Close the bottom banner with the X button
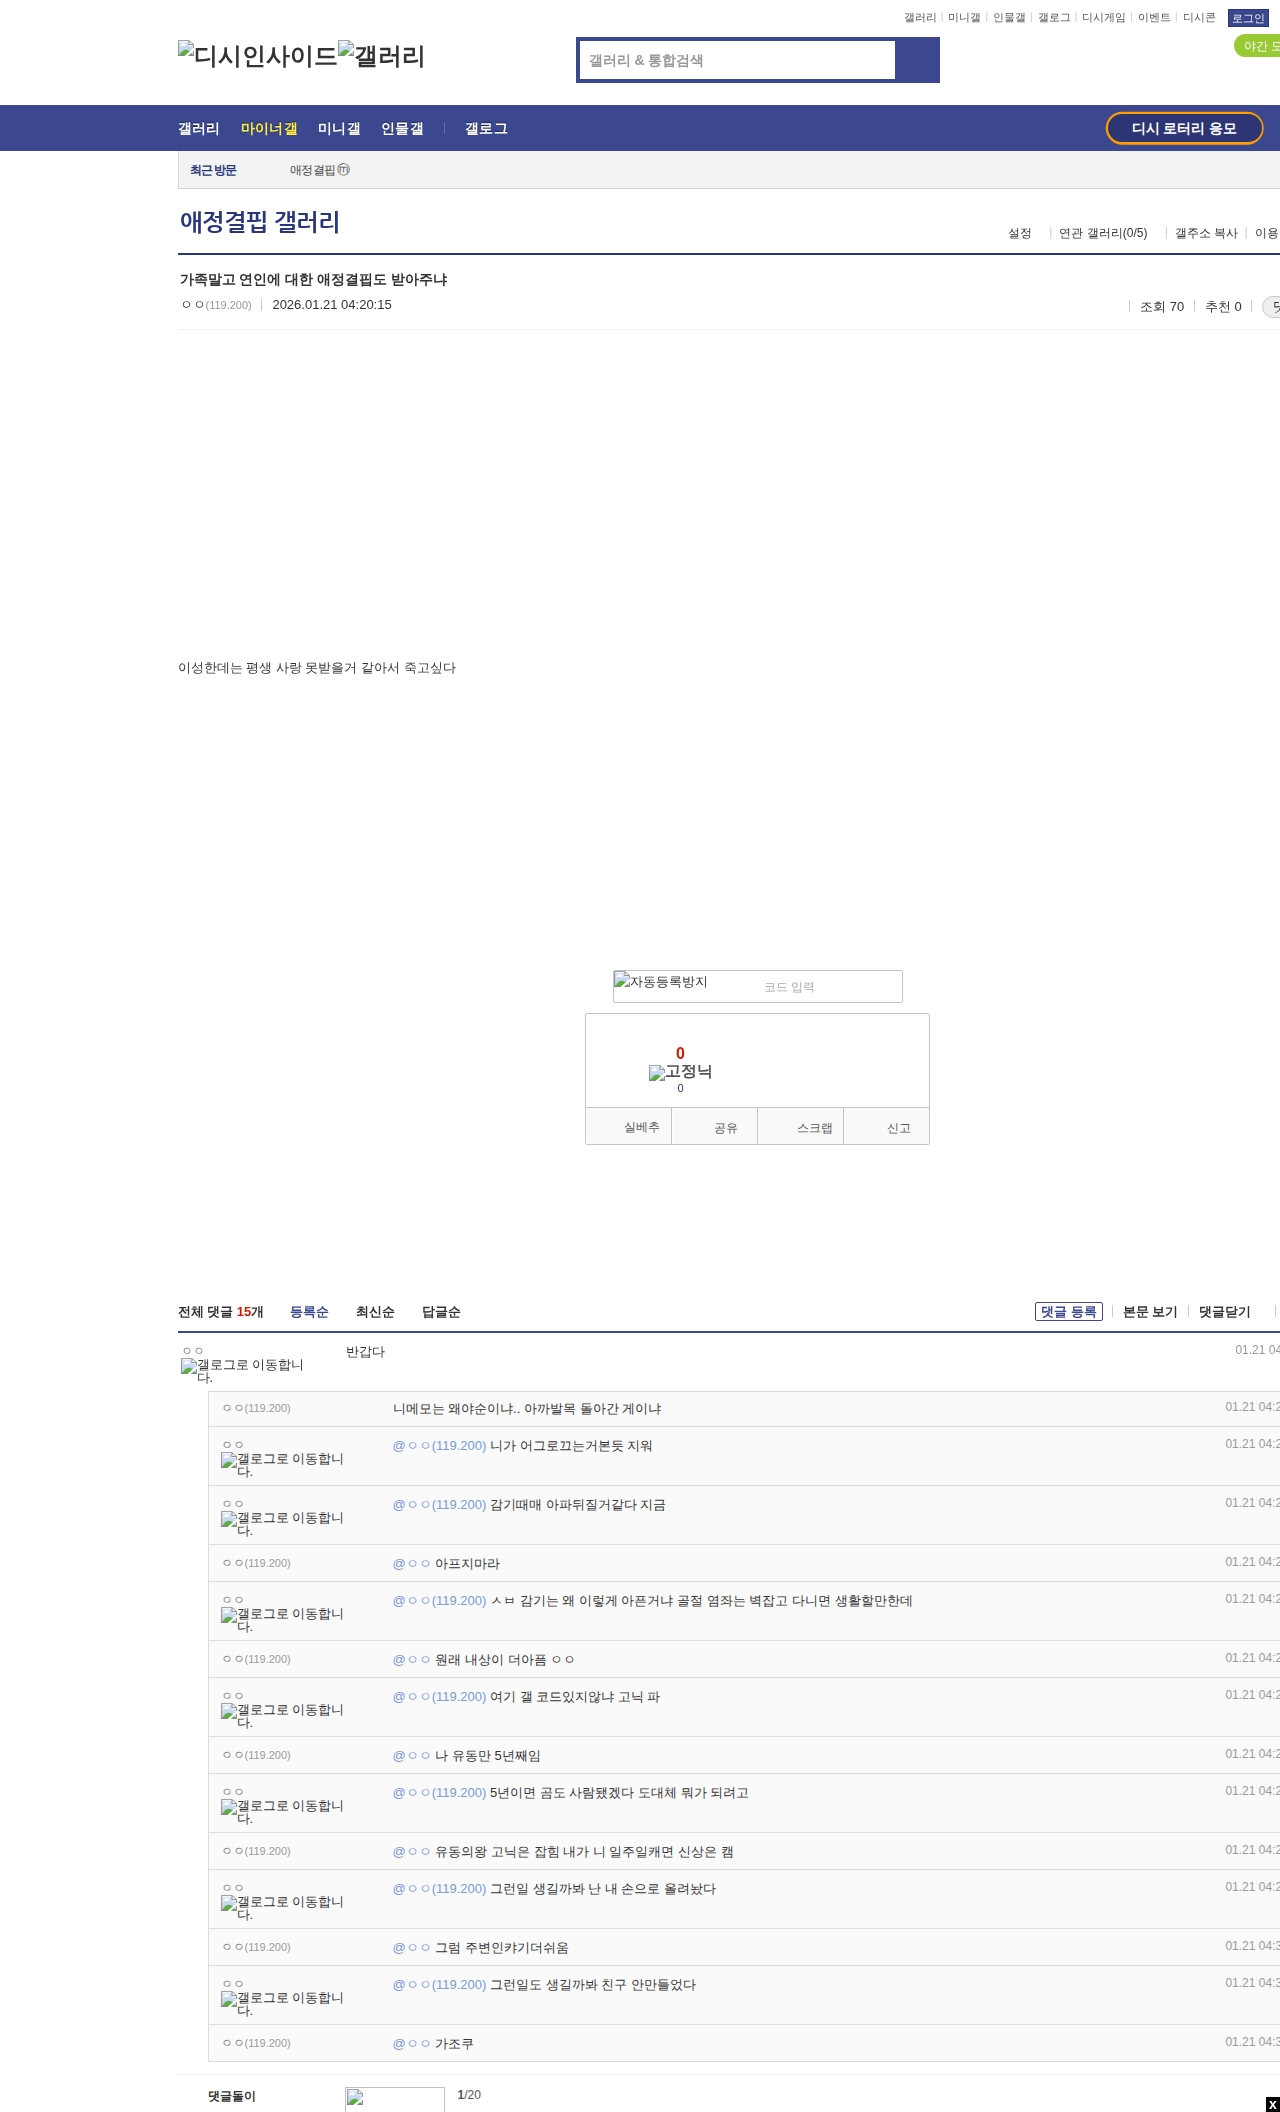1280x2112 pixels. [x=1272, y=2104]
